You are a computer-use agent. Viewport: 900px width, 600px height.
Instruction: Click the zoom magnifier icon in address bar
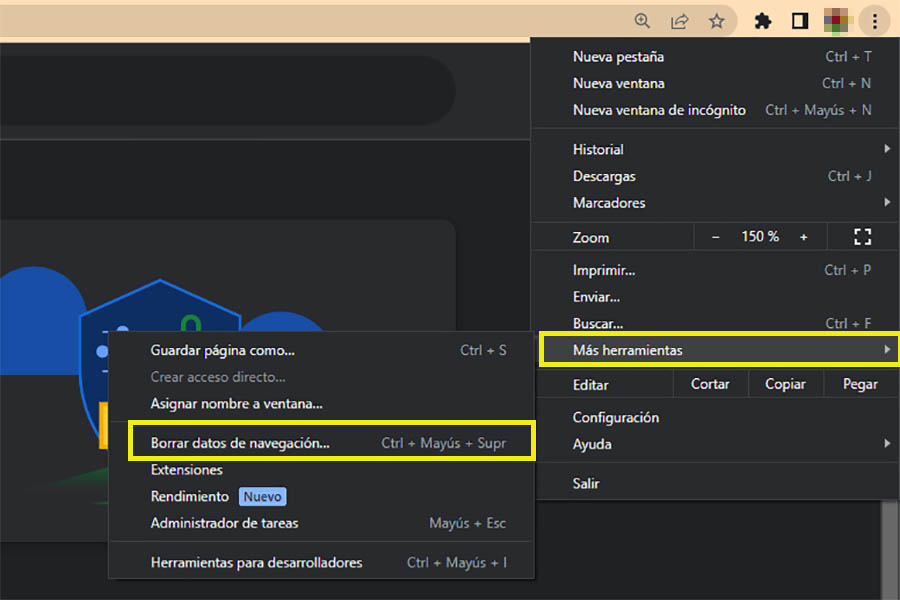642,21
